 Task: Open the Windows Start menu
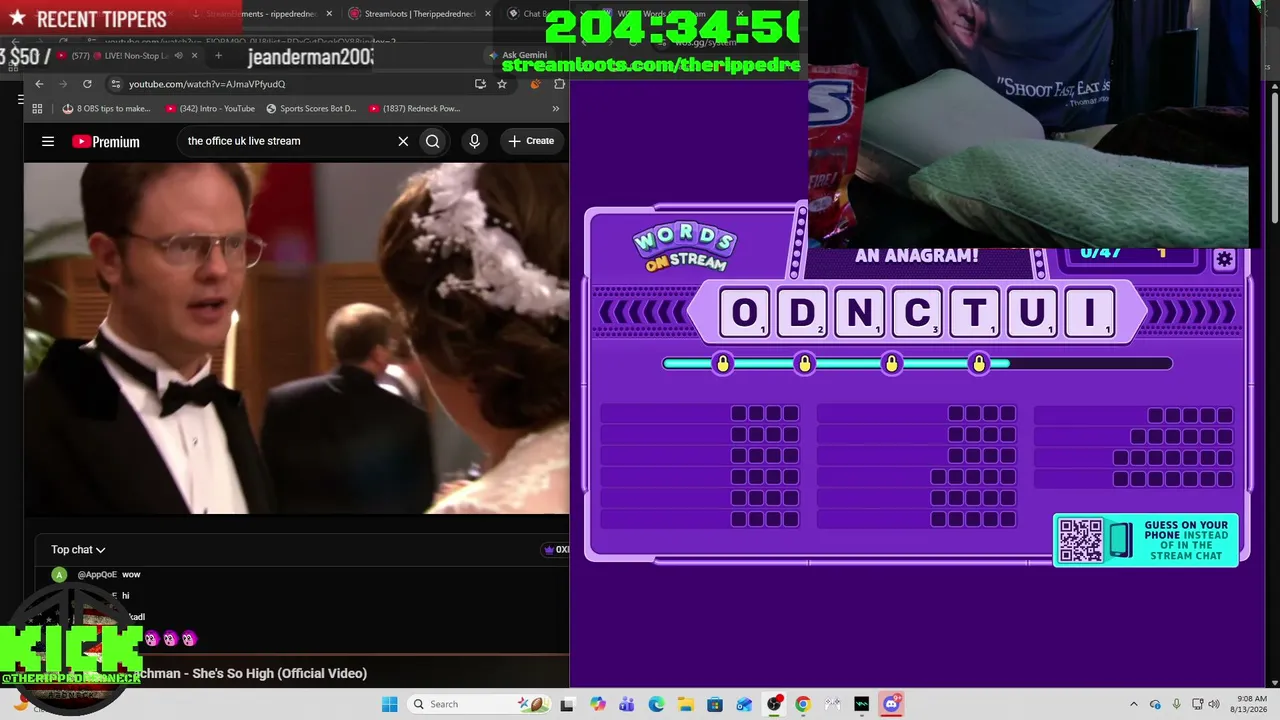[x=390, y=704]
